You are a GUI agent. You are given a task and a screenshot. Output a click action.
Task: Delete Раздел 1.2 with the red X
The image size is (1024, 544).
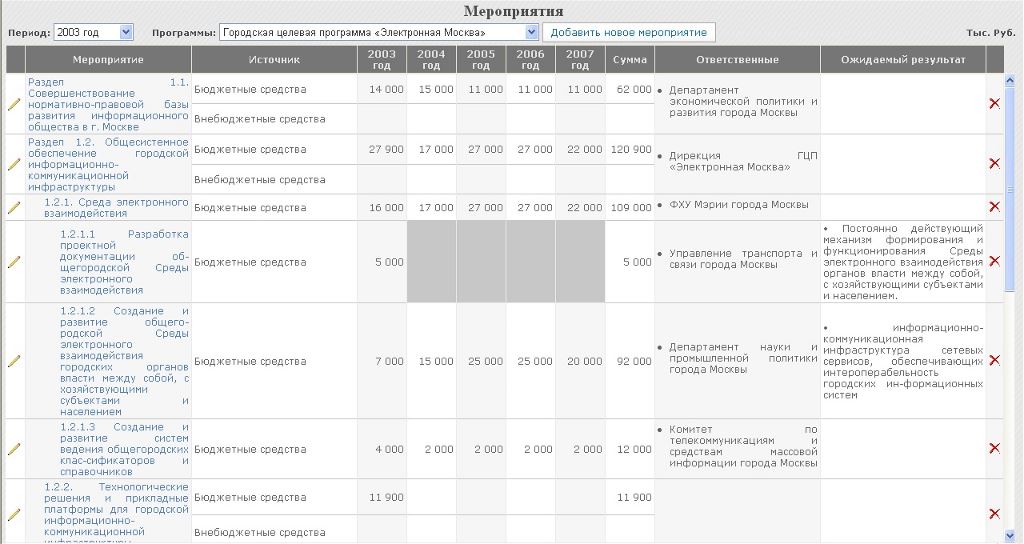994,164
